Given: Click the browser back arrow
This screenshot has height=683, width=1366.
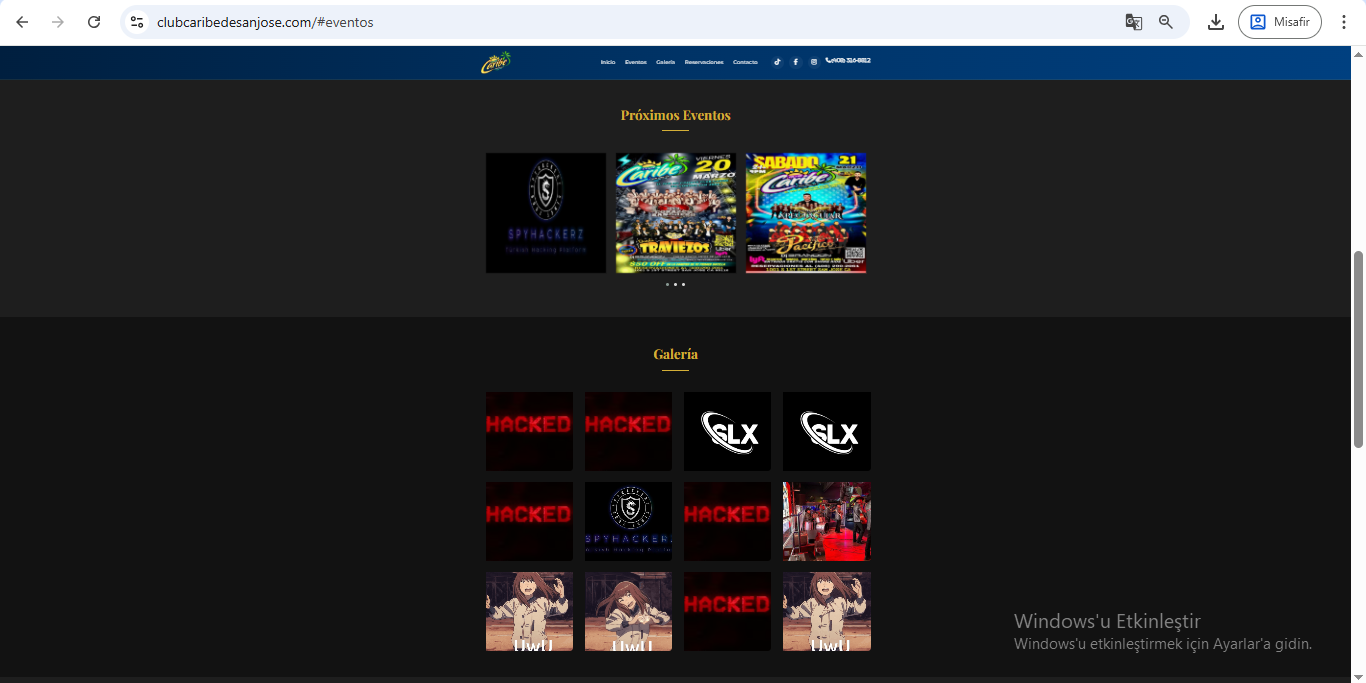Looking at the screenshot, I should 22,22.
